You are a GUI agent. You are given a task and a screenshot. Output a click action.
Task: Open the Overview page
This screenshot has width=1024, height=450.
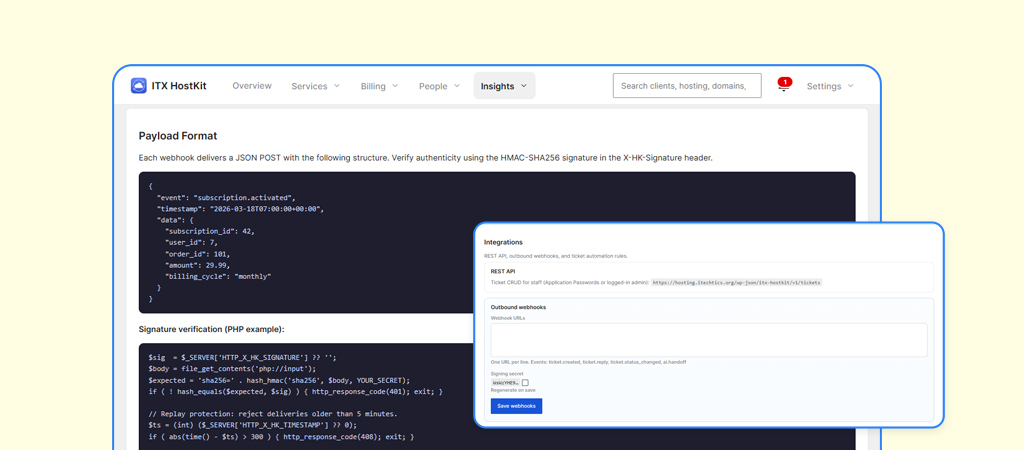tap(252, 86)
